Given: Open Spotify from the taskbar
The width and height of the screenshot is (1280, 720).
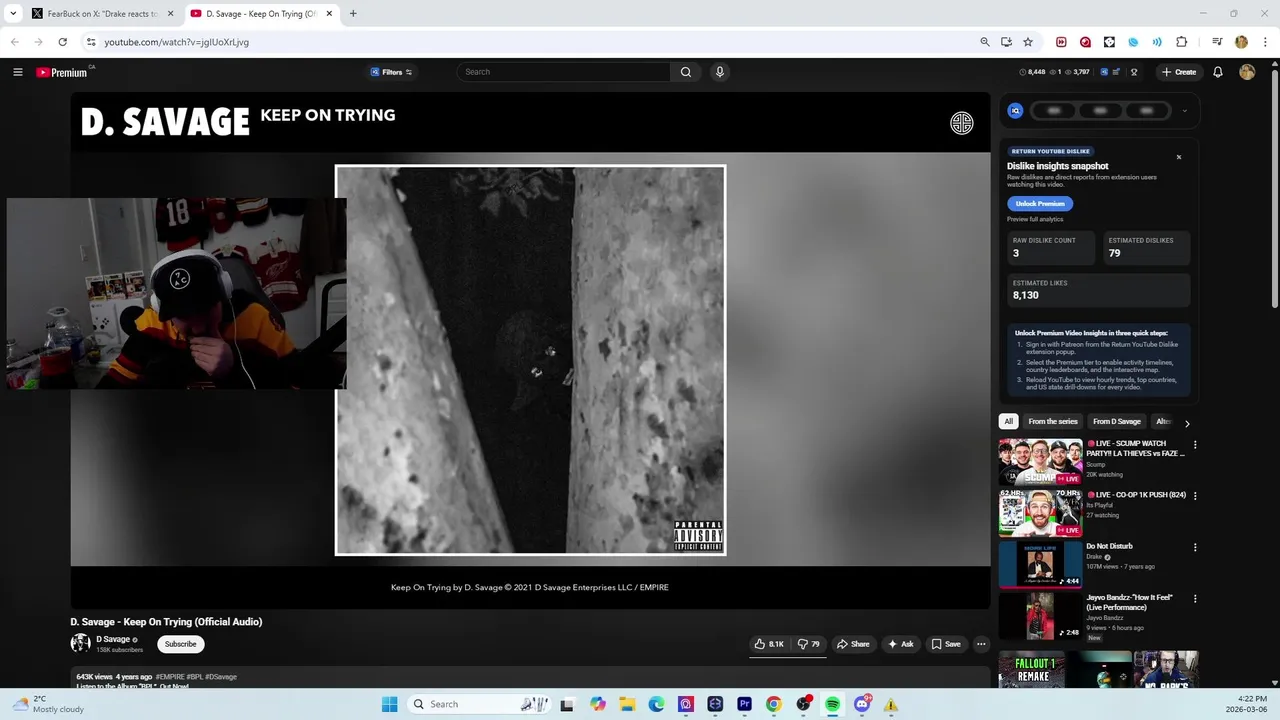Looking at the screenshot, I should (x=832, y=704).
